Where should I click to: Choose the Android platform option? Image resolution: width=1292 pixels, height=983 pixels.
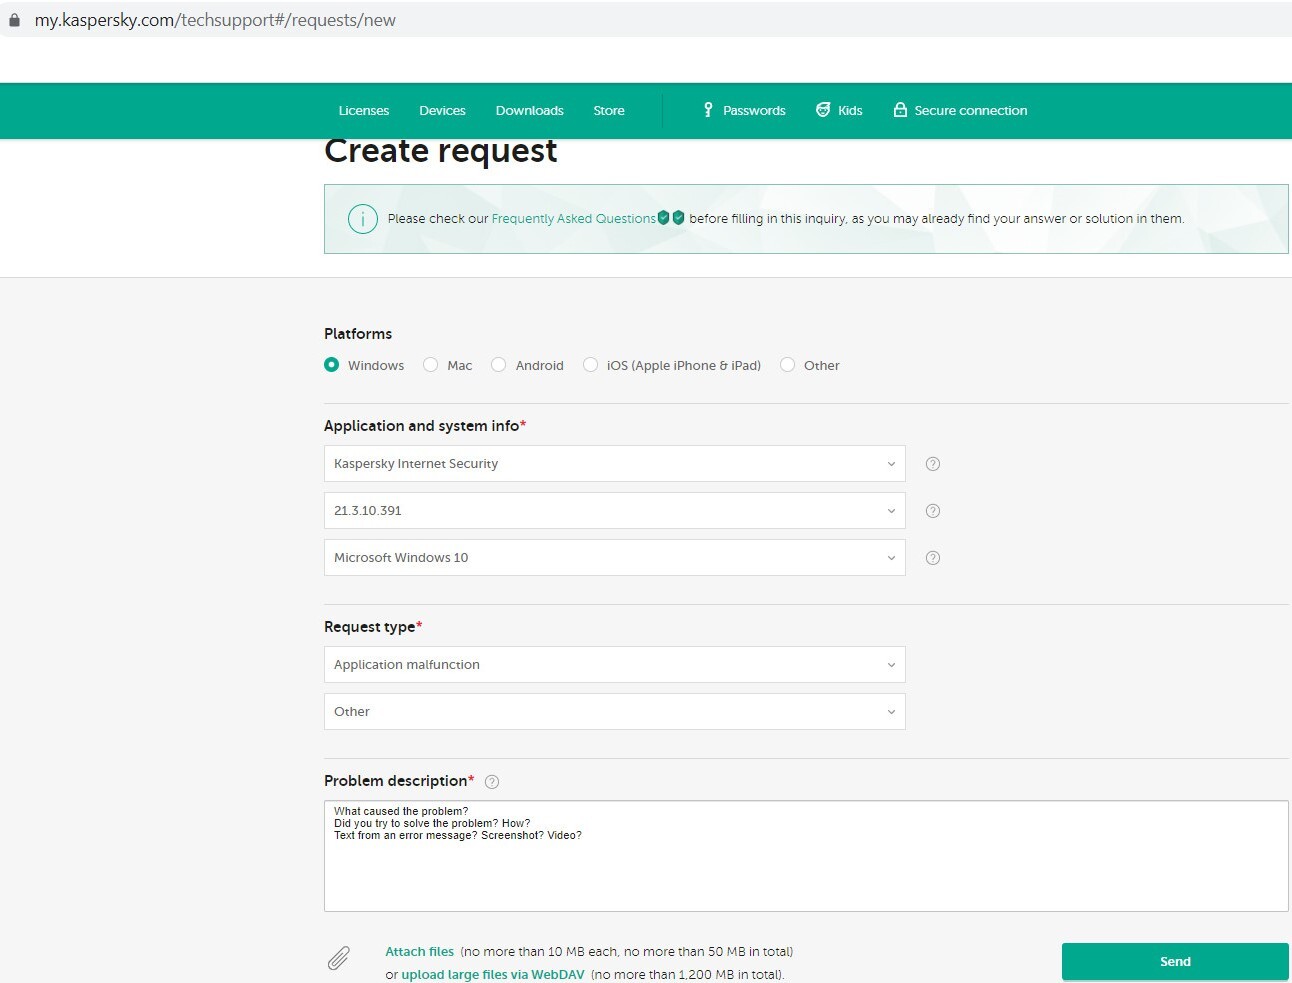point(499,365)
